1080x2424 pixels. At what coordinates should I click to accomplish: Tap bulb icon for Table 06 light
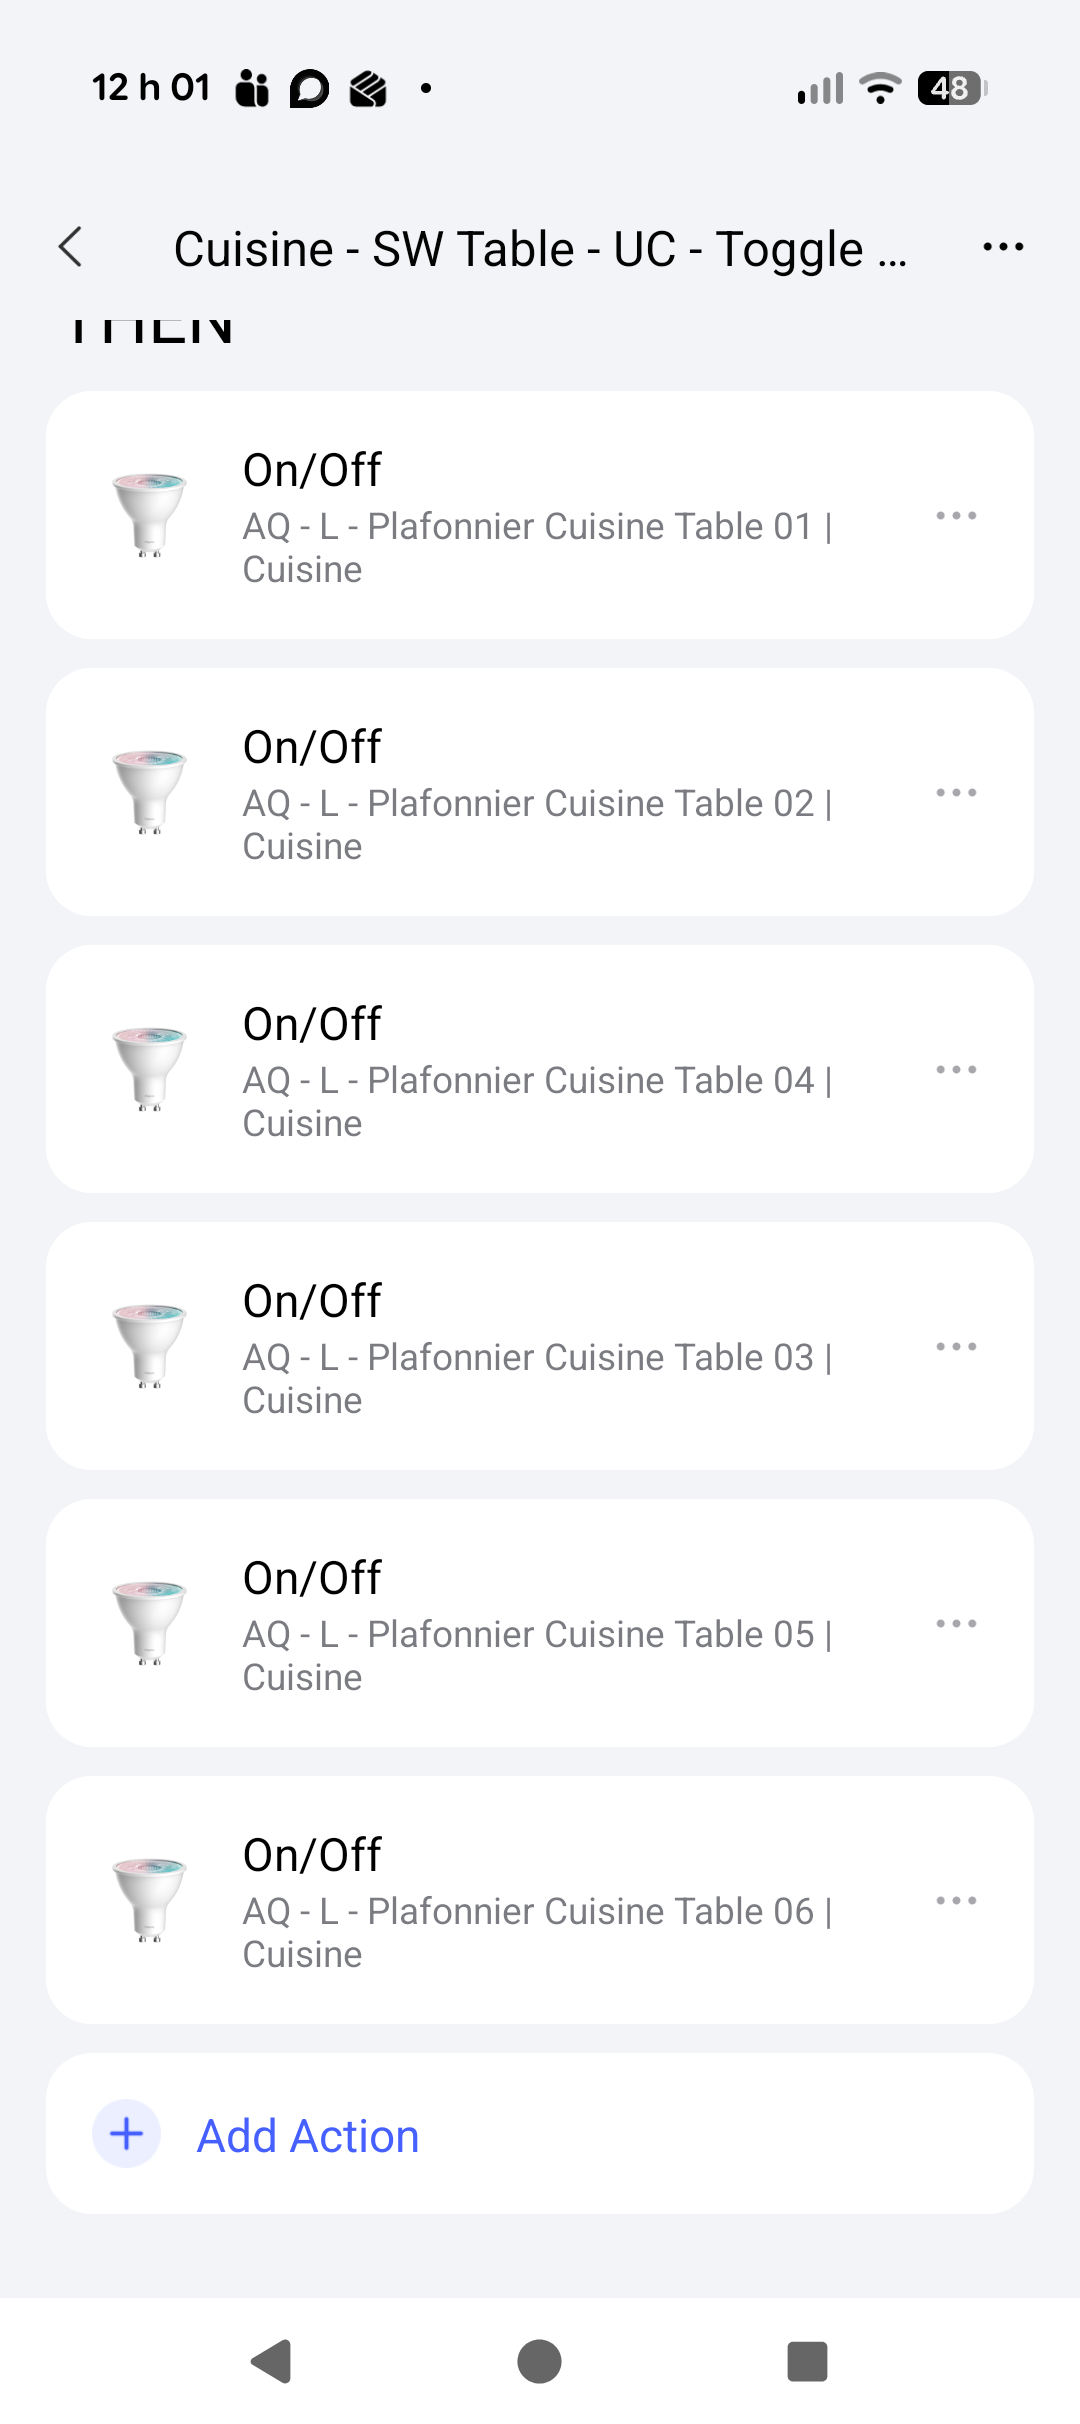point(149,1899)
